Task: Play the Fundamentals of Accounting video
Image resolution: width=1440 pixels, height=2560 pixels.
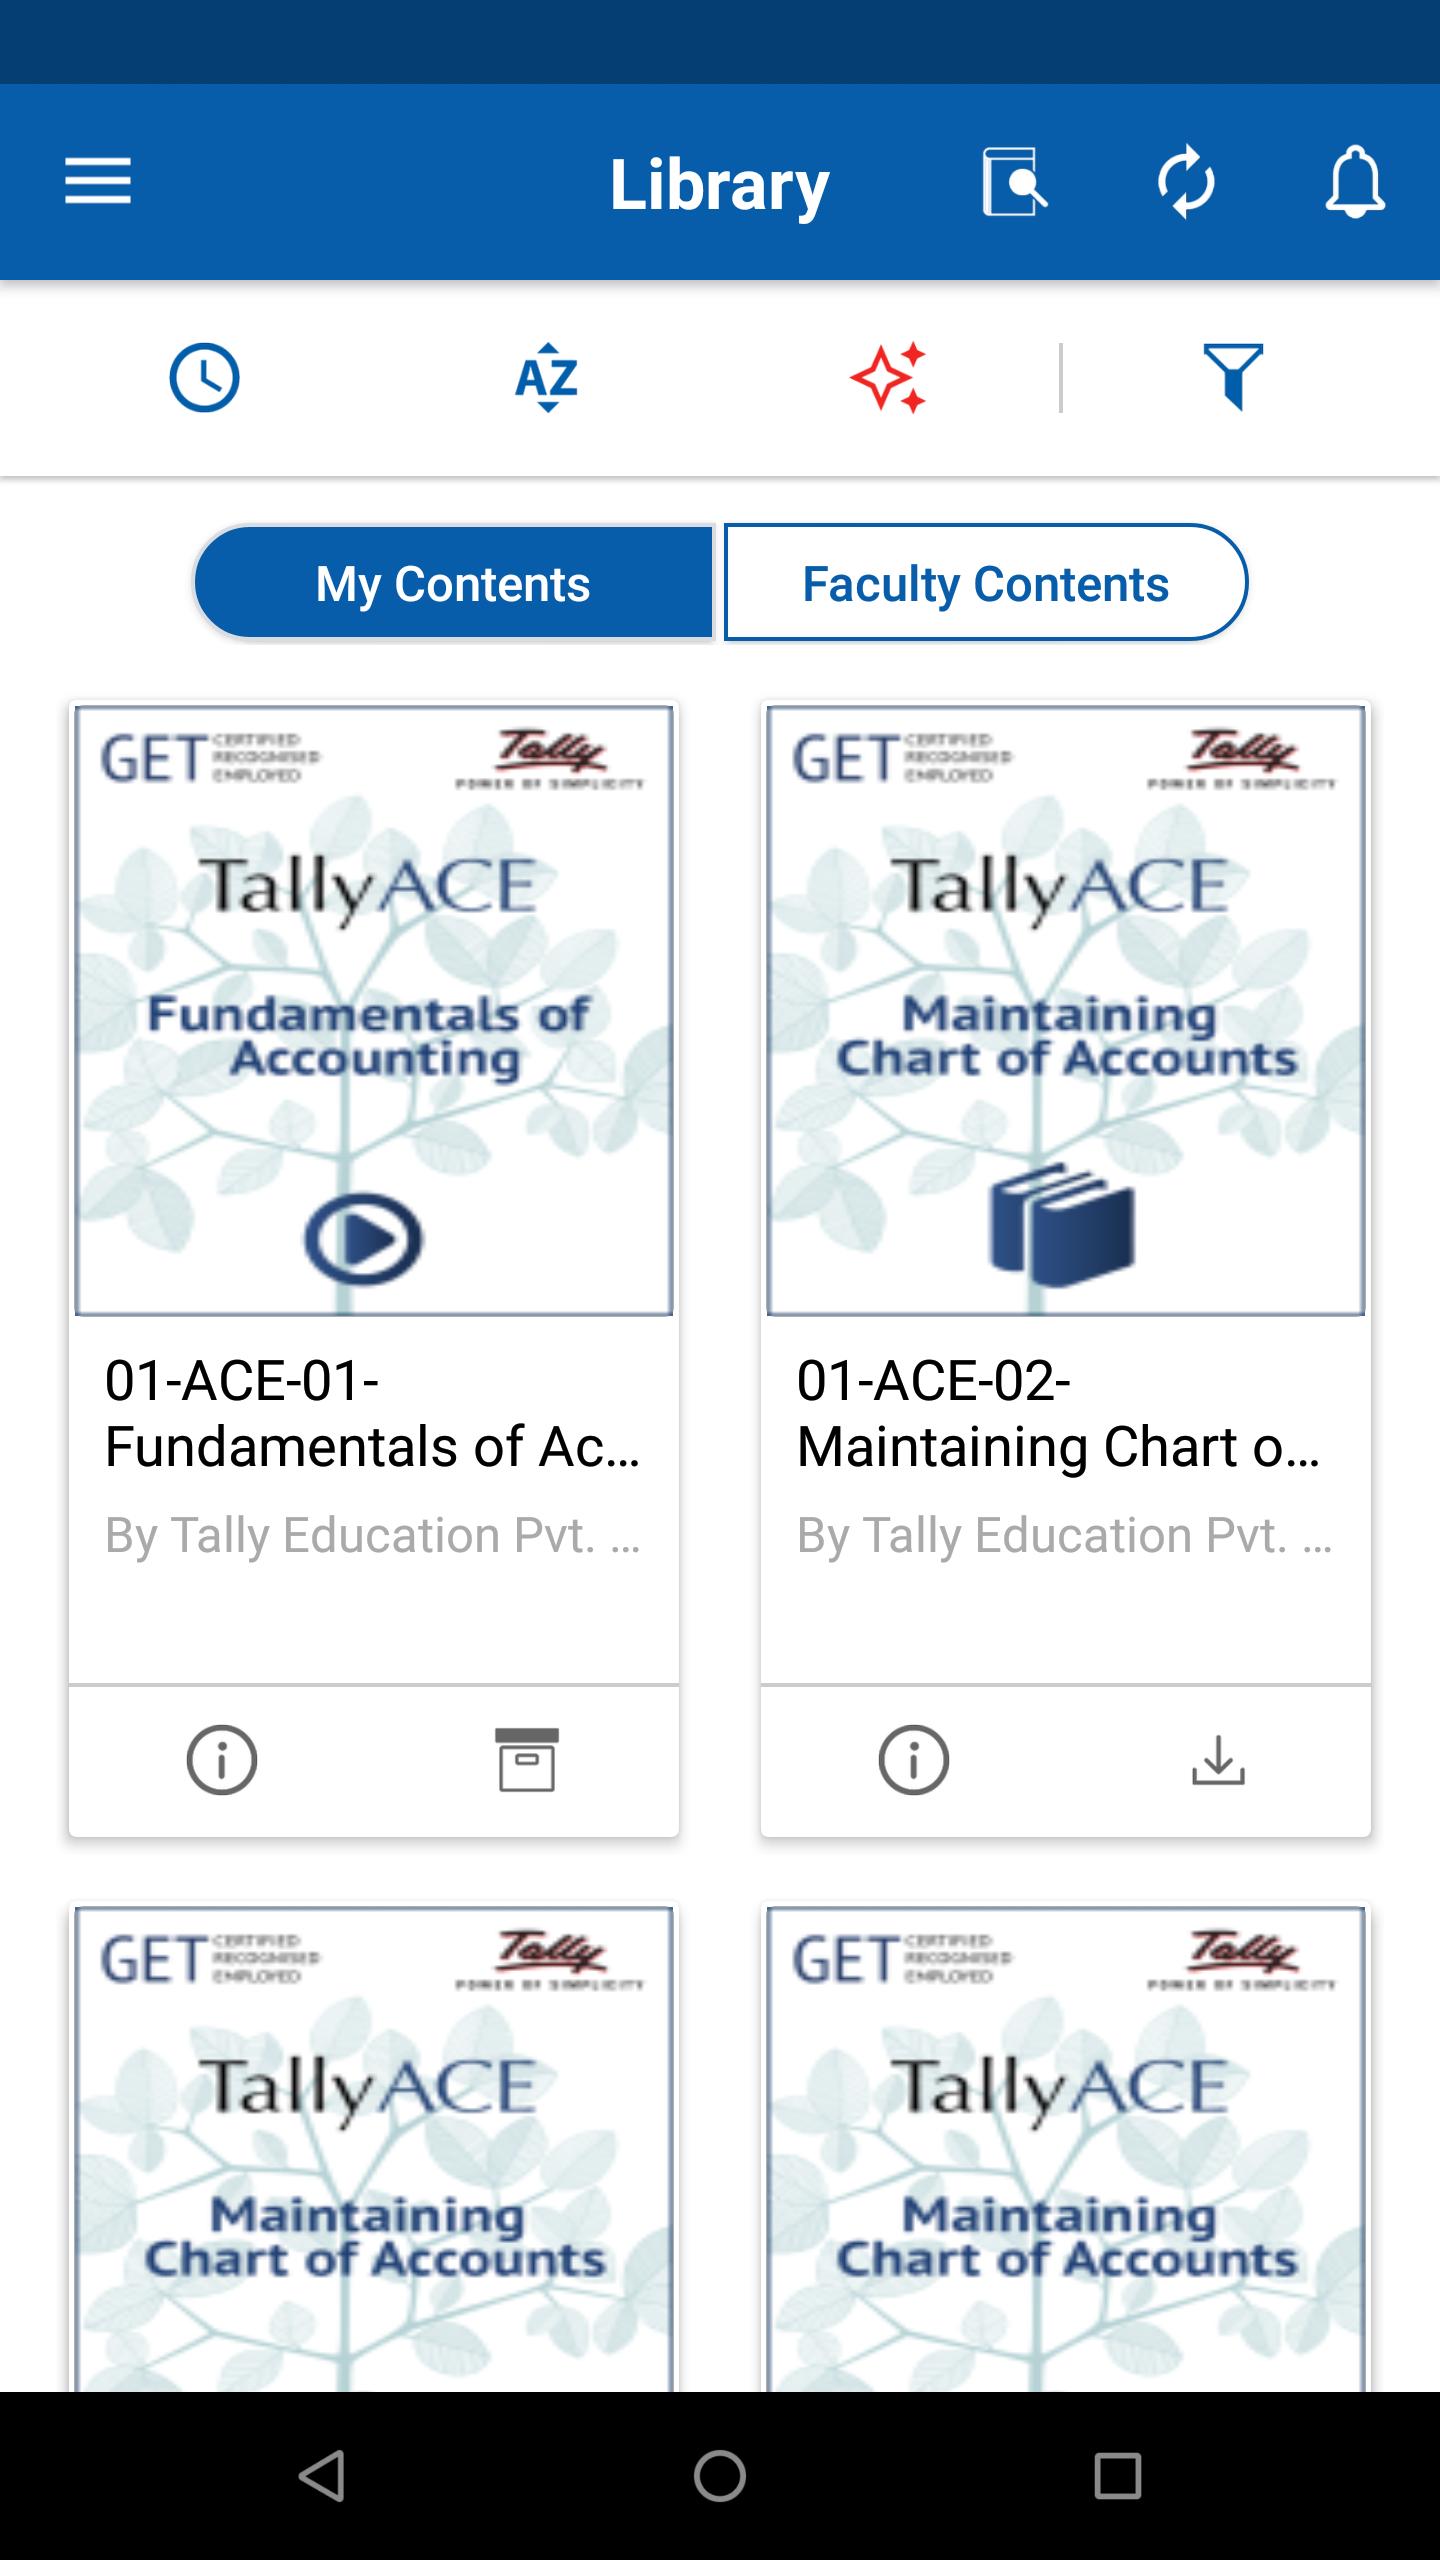Action: [363, 1239]
